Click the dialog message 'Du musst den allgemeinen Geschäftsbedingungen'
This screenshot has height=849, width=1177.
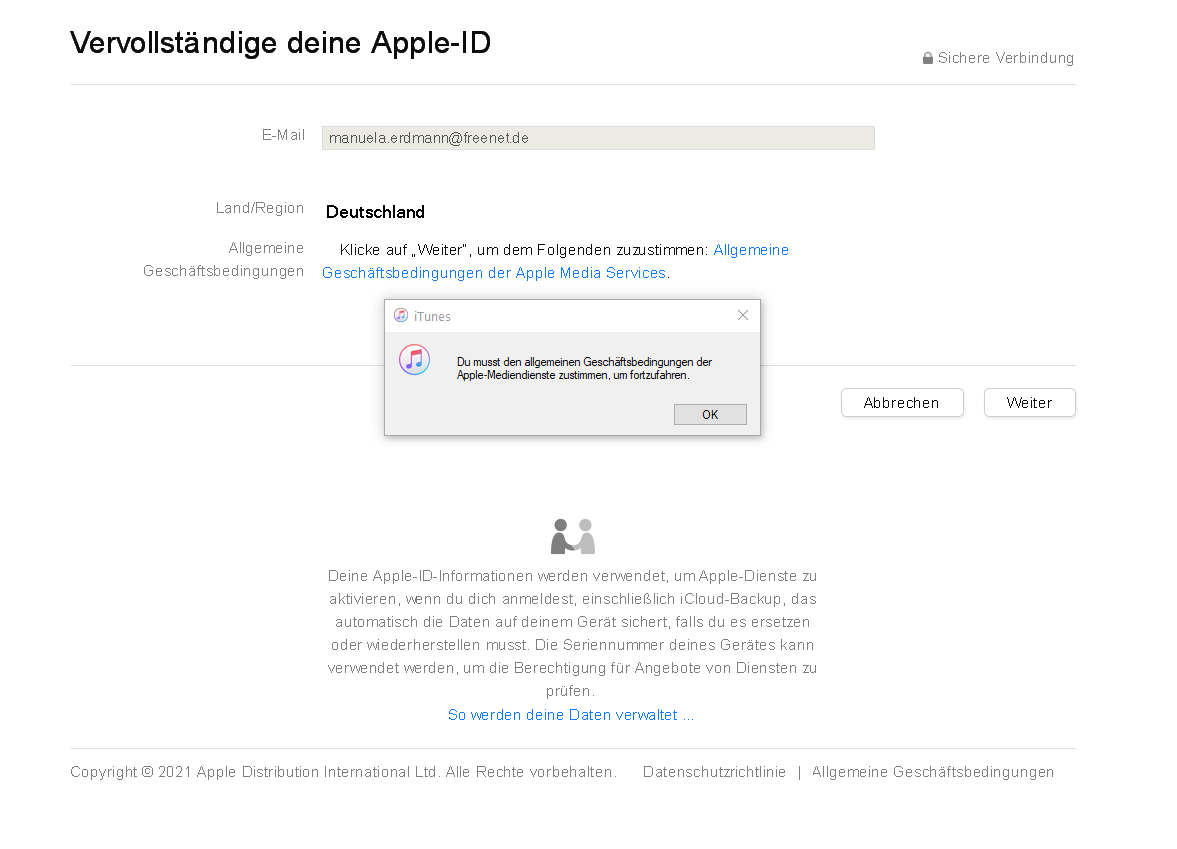pos(584,368)
